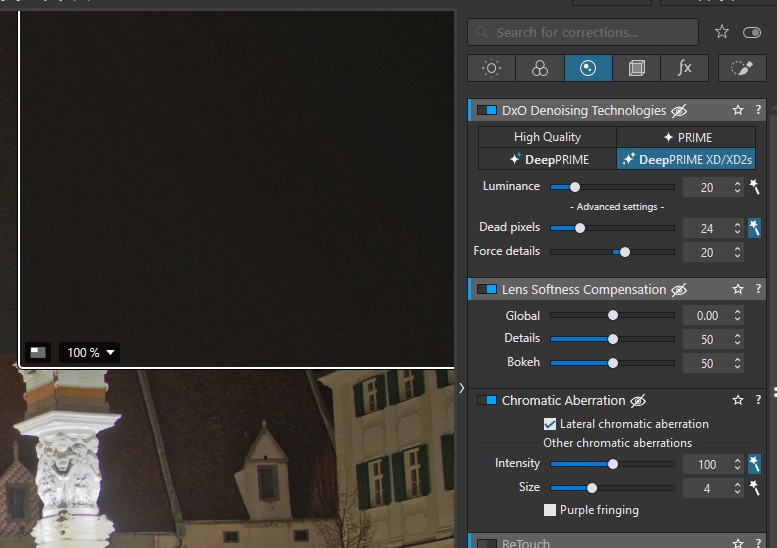
Task: Open the Light corrections tab
Action: pos(491,68)
